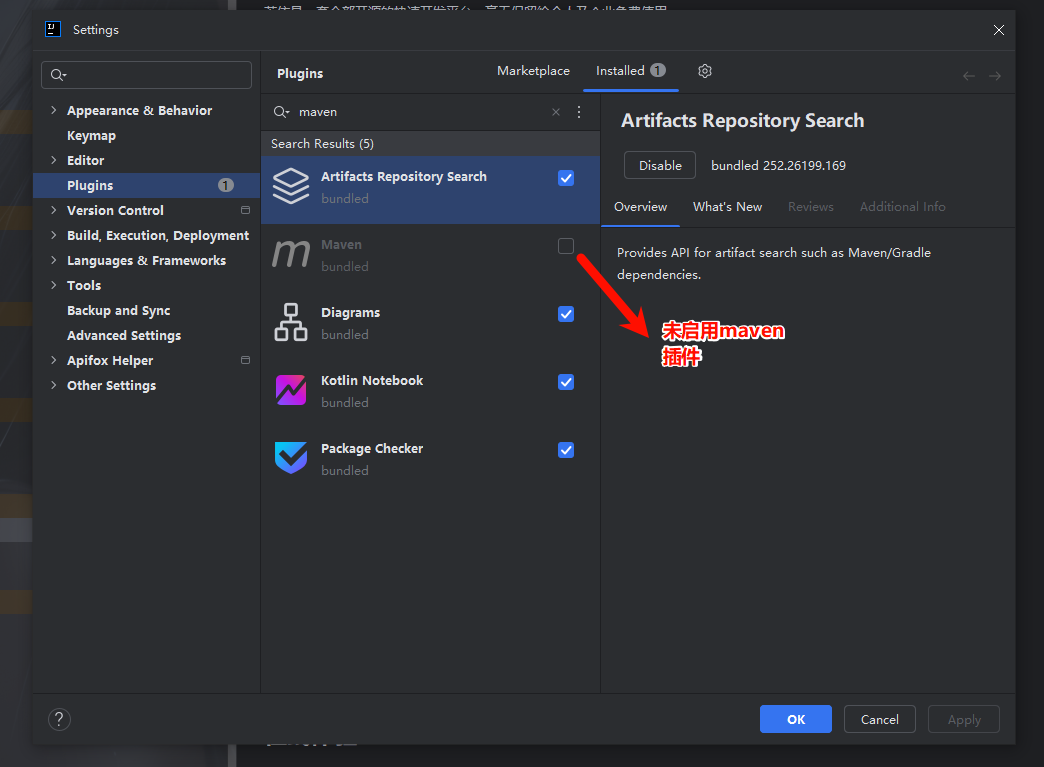Click the 'bundled 252.26199.169' version text

(x=778, y=165)
